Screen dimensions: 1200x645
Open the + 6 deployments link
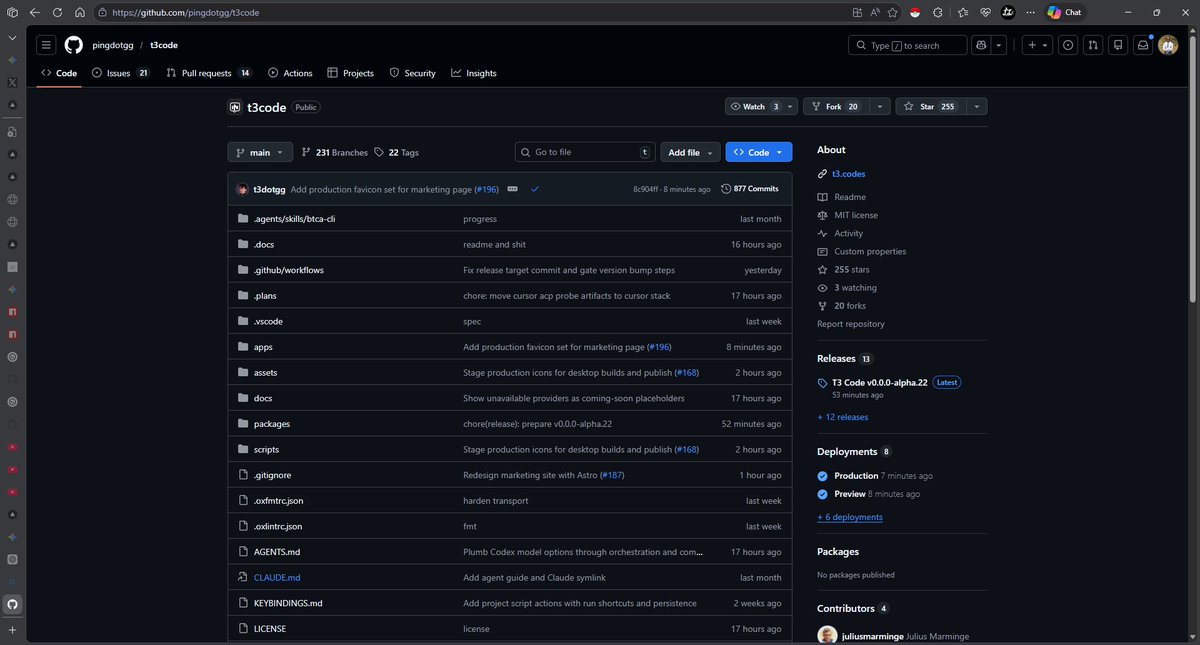[x=850, y=517]
